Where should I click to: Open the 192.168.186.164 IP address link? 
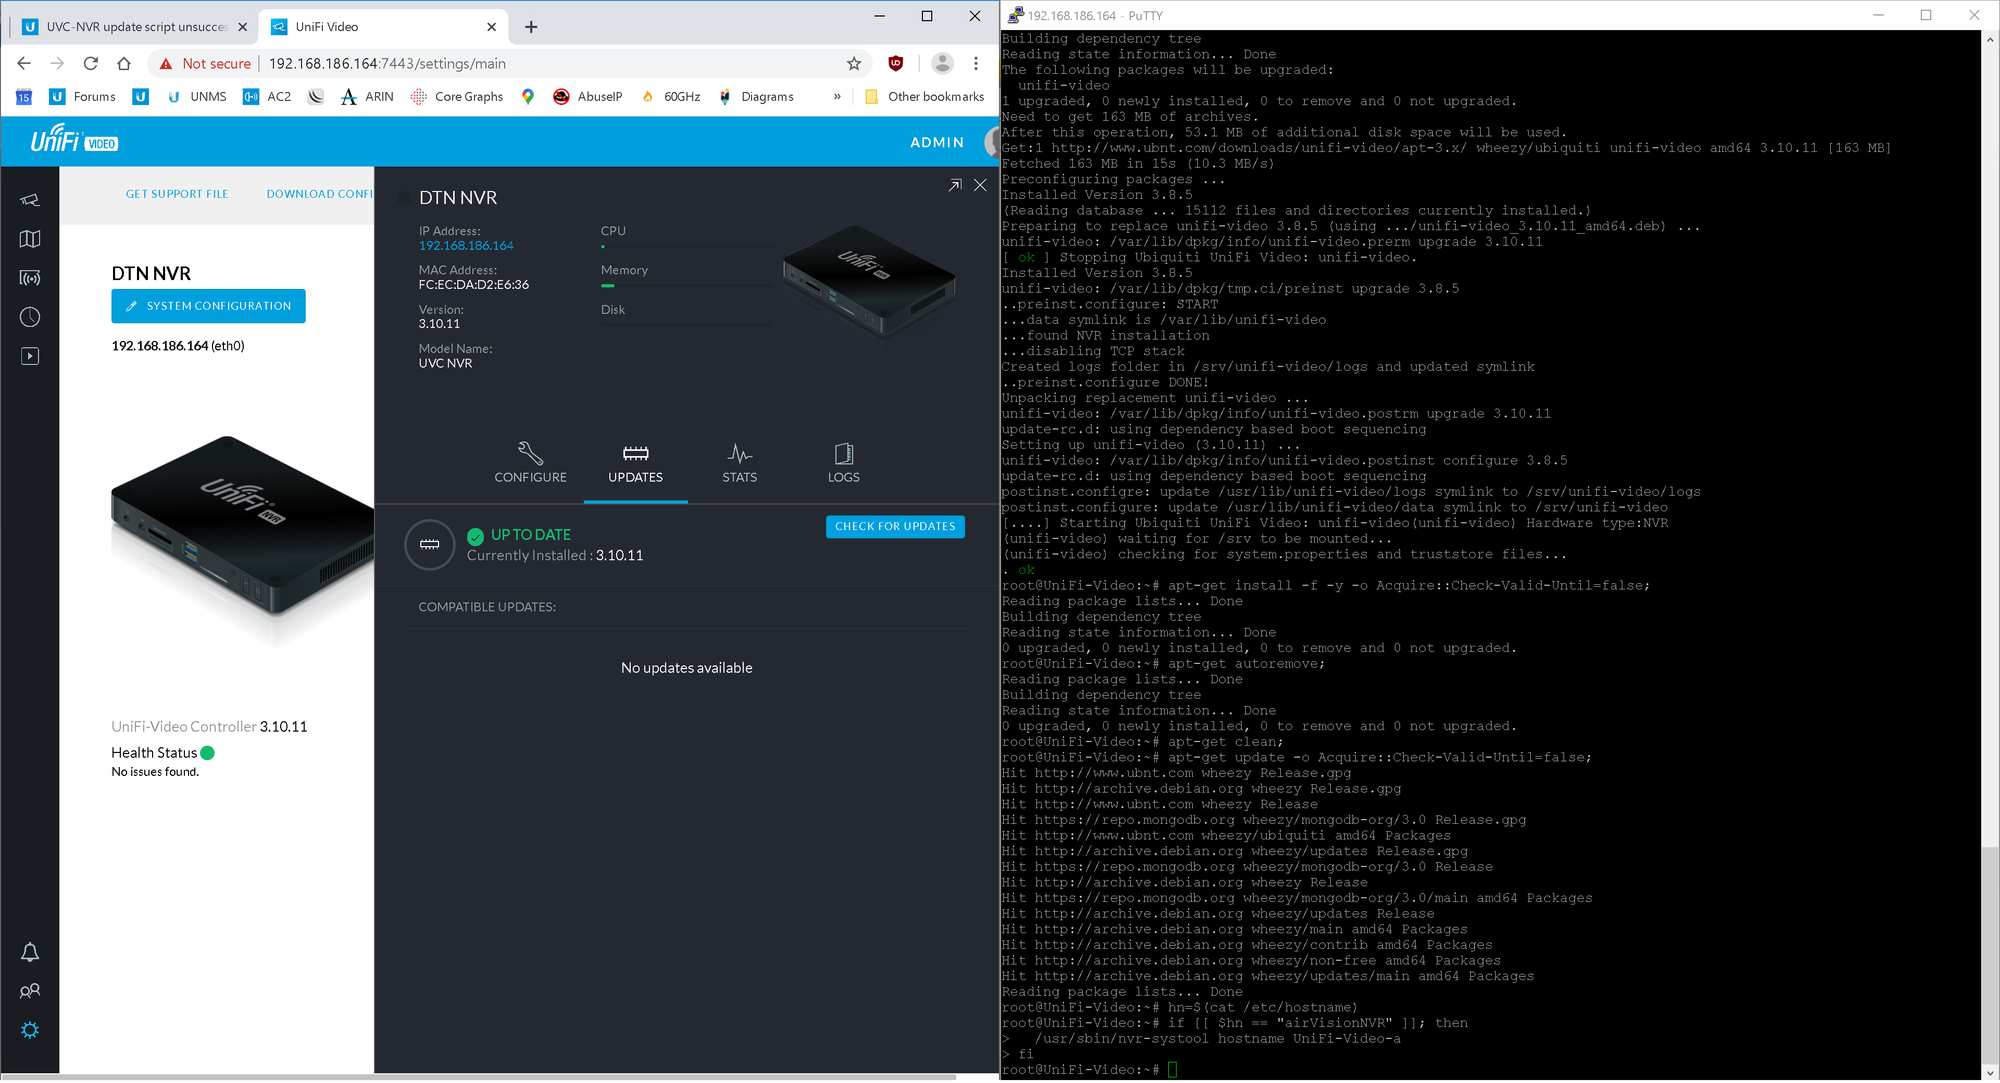pyautogui.click(x=466, y=246)
